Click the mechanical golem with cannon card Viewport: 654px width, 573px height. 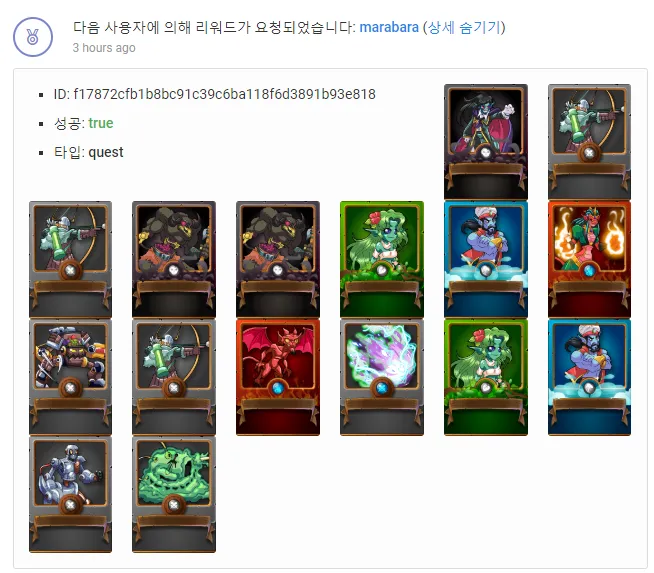(70, 377)
